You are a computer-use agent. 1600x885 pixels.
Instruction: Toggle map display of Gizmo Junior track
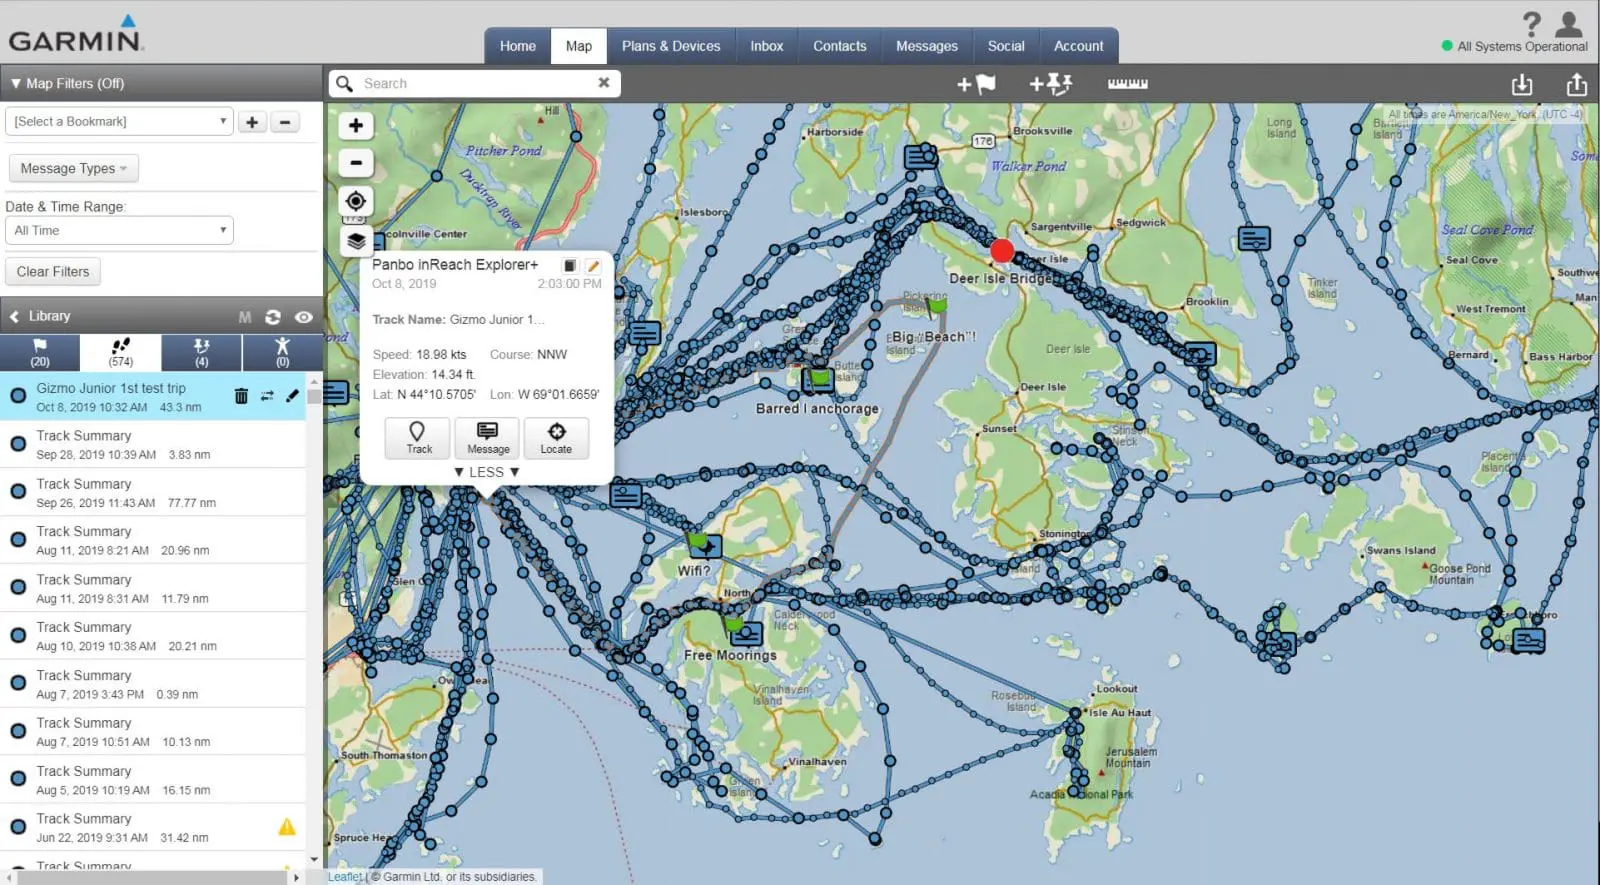pyautogui.click(x=18, y=396)
